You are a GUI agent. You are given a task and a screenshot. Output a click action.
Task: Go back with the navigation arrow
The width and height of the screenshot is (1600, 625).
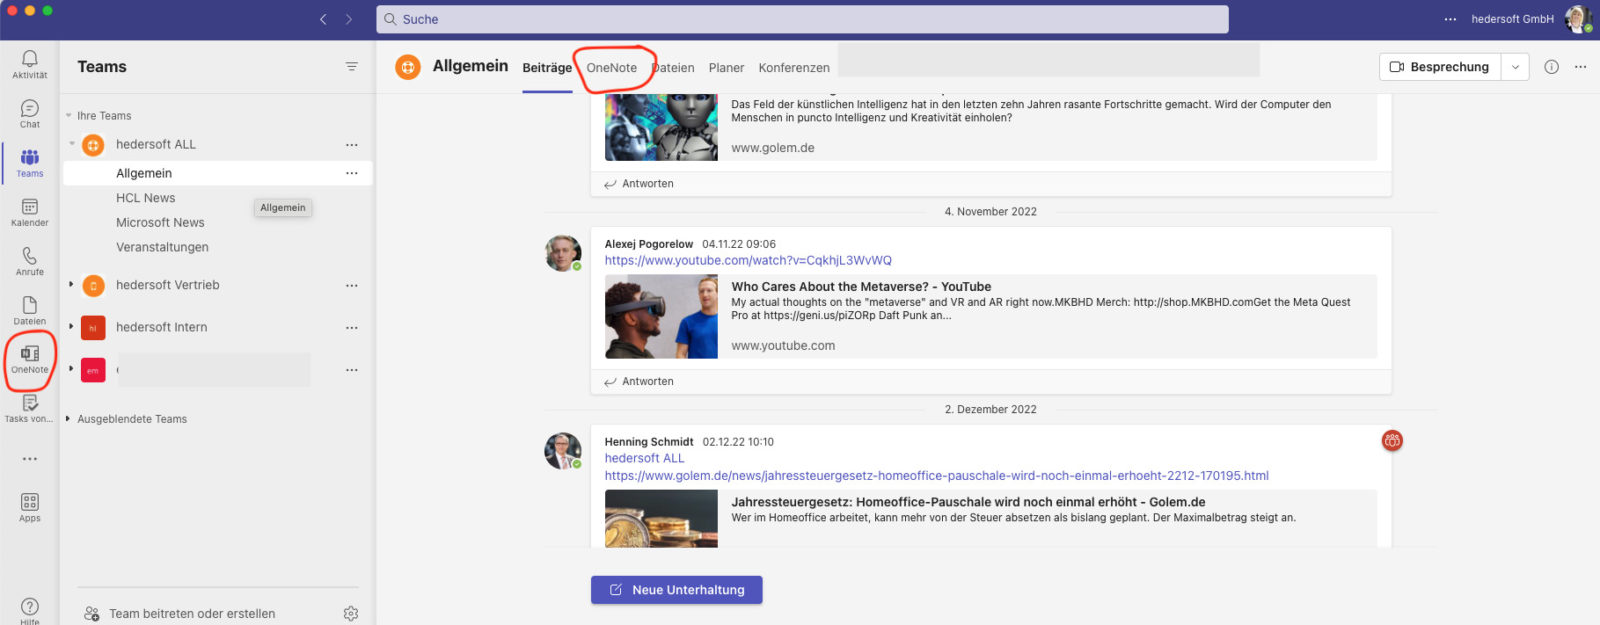coord(323,19)
